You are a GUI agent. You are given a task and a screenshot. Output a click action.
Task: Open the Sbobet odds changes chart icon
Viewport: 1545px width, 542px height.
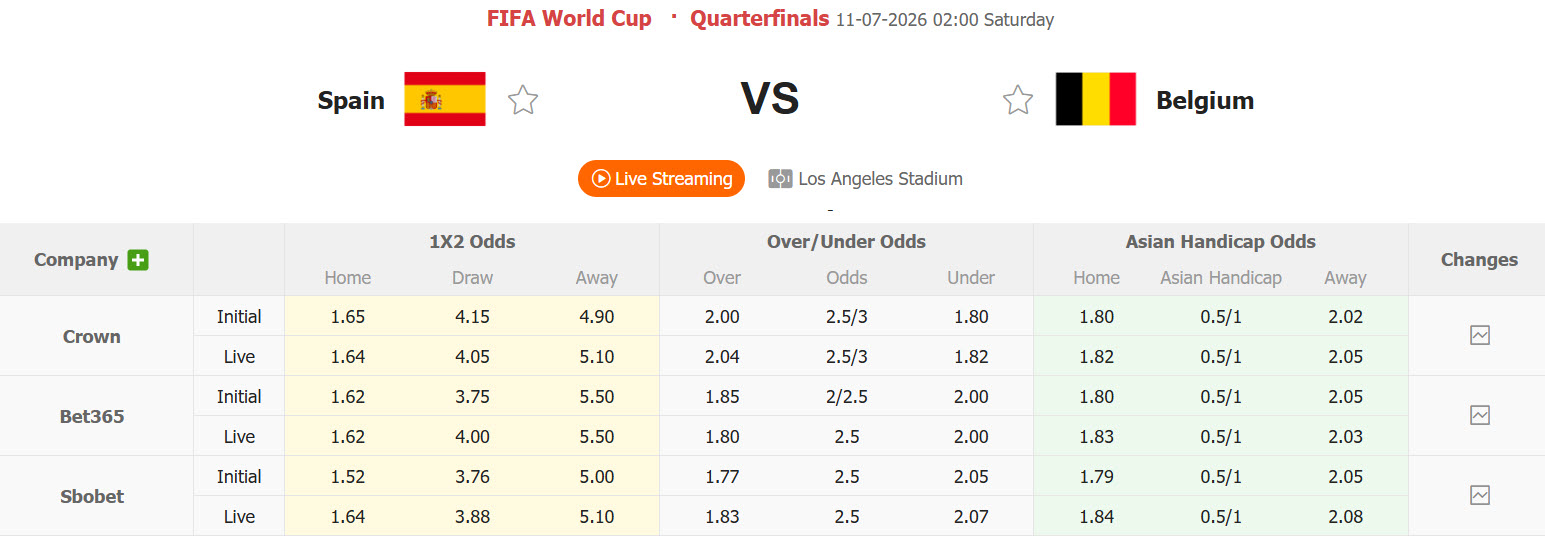(x=1480, y=496)
